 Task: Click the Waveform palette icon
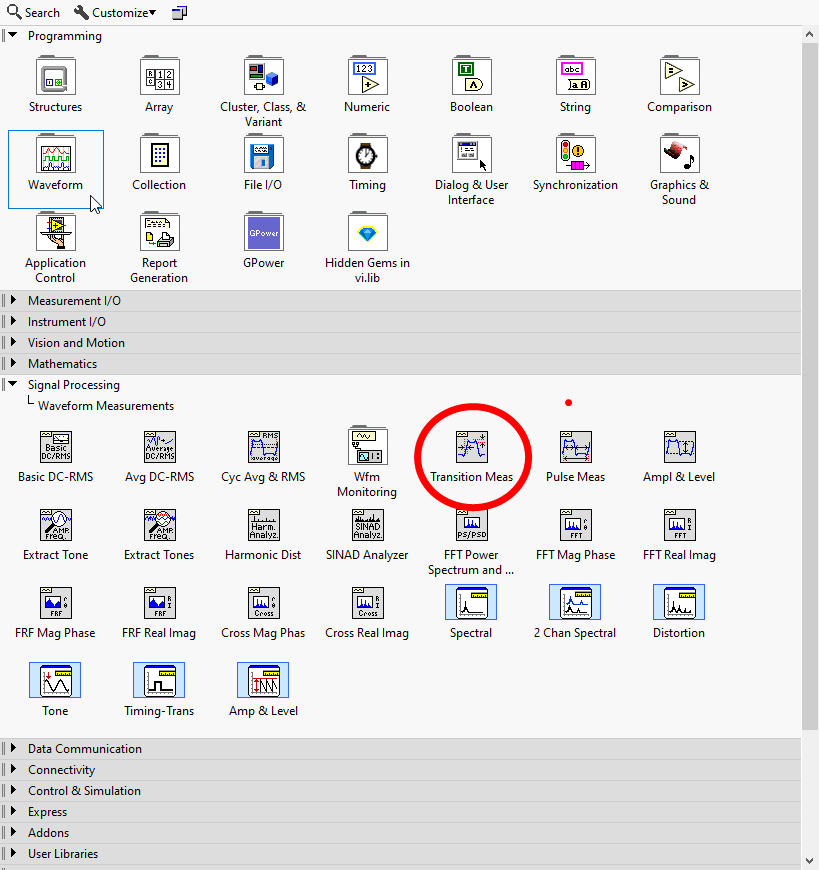[55, 157]
